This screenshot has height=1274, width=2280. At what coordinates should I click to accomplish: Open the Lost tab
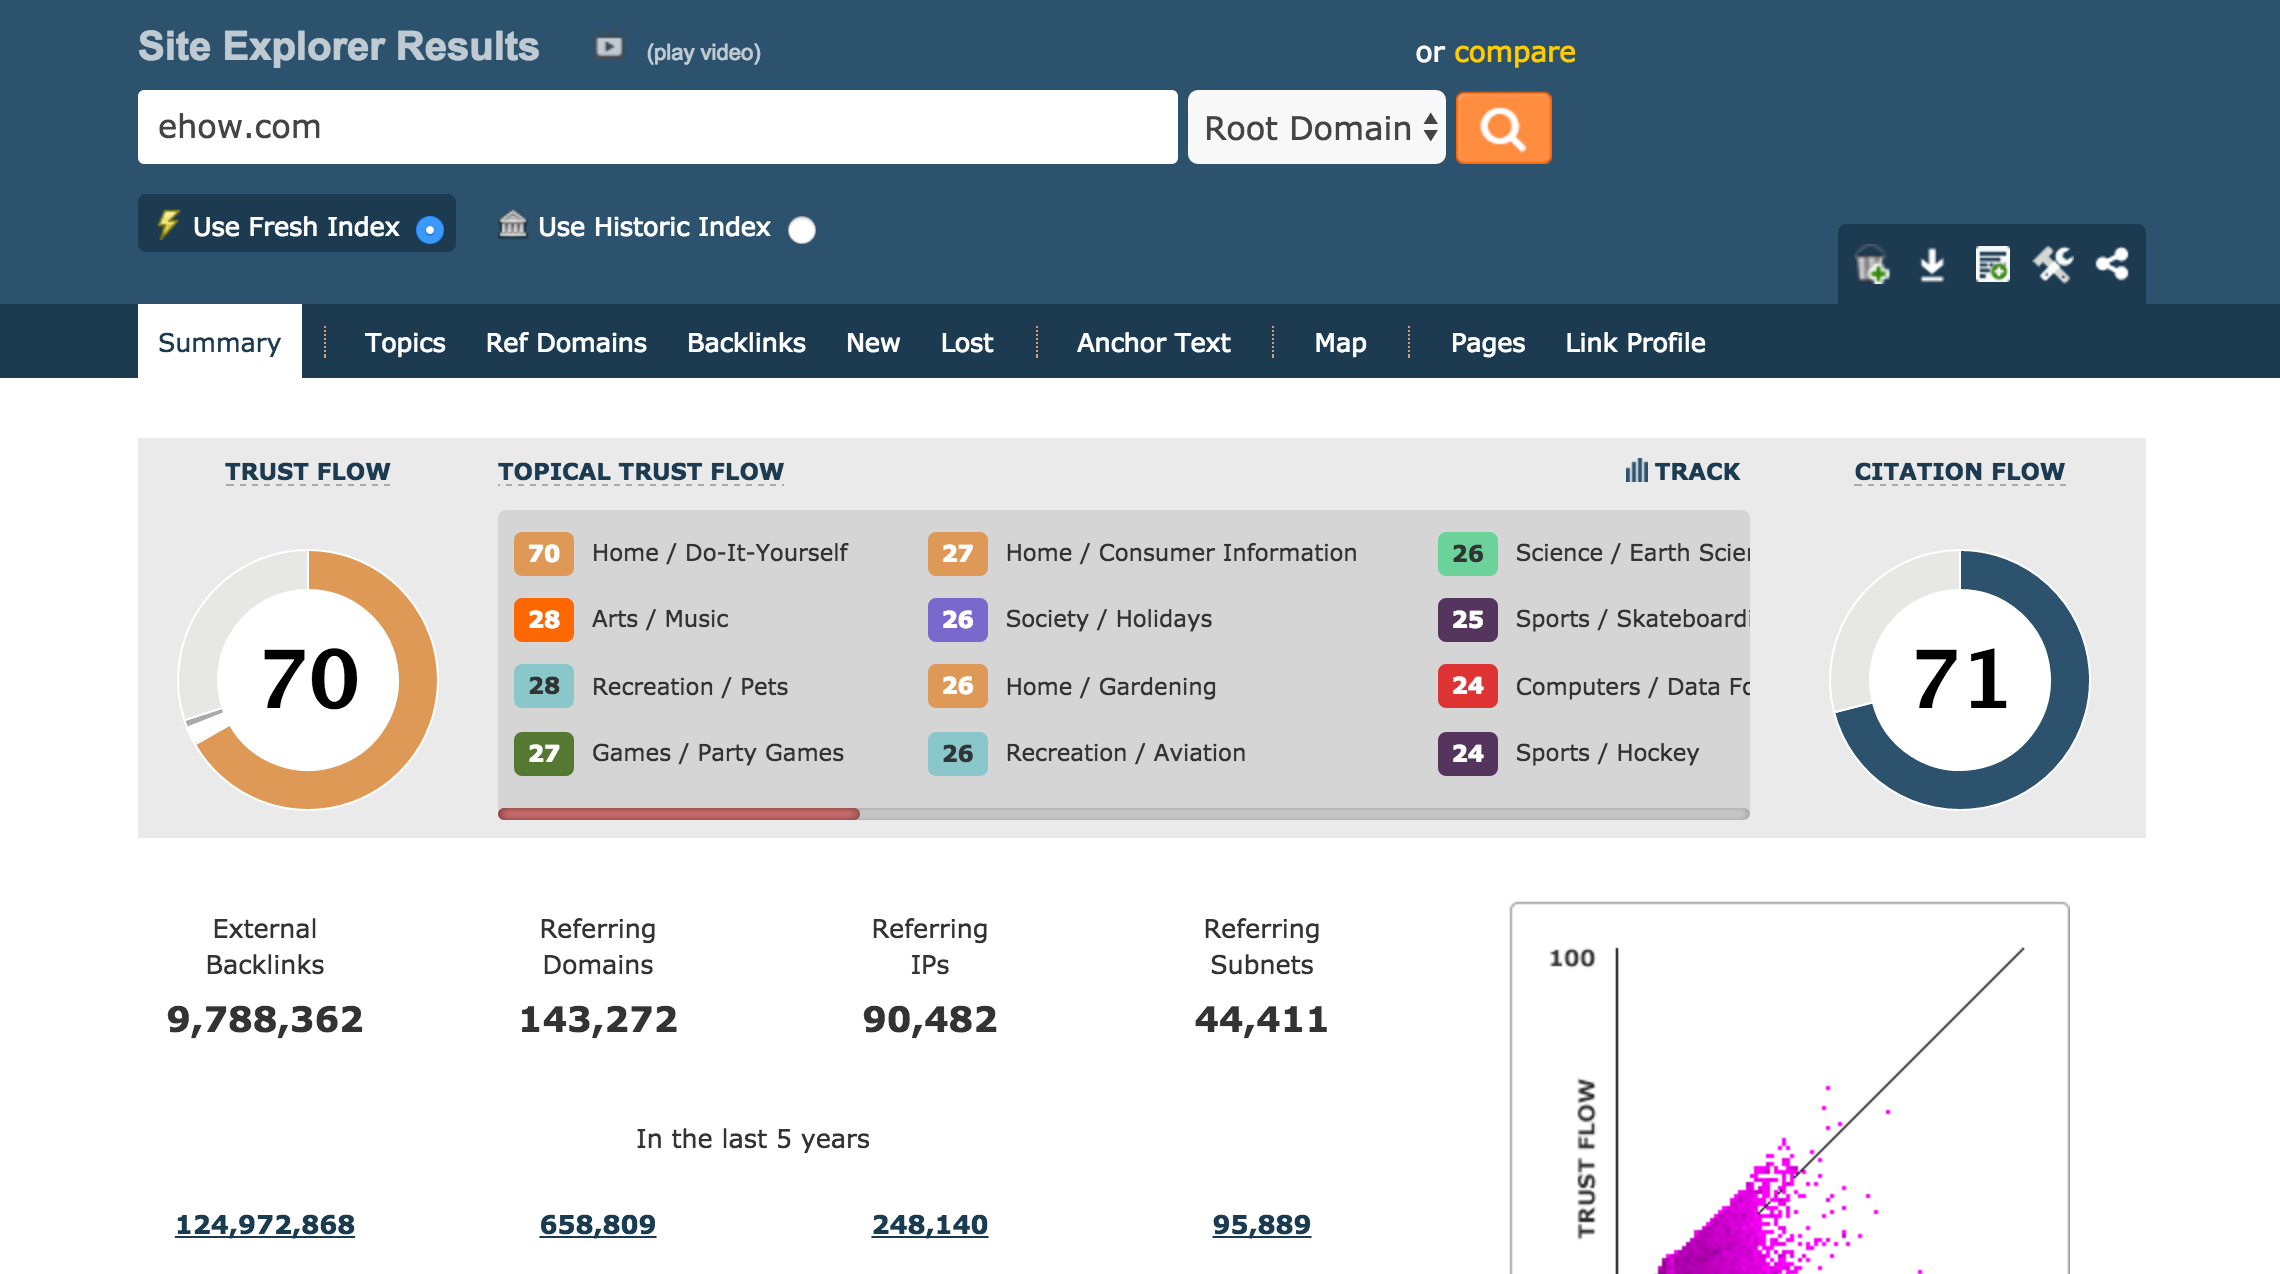tap(967, 342)
